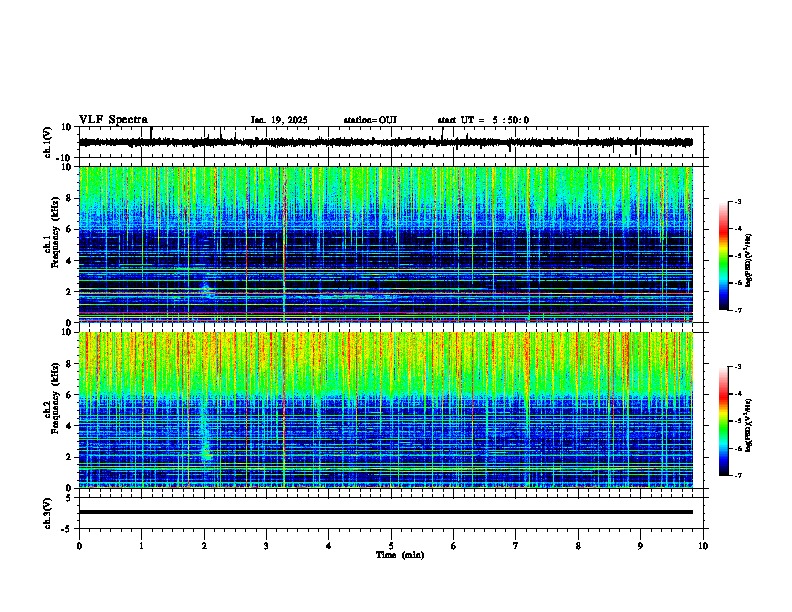The width and height of the screenshot is (792, 612).
Task: Click time axis tick label "7"
Action: (516, 546)
